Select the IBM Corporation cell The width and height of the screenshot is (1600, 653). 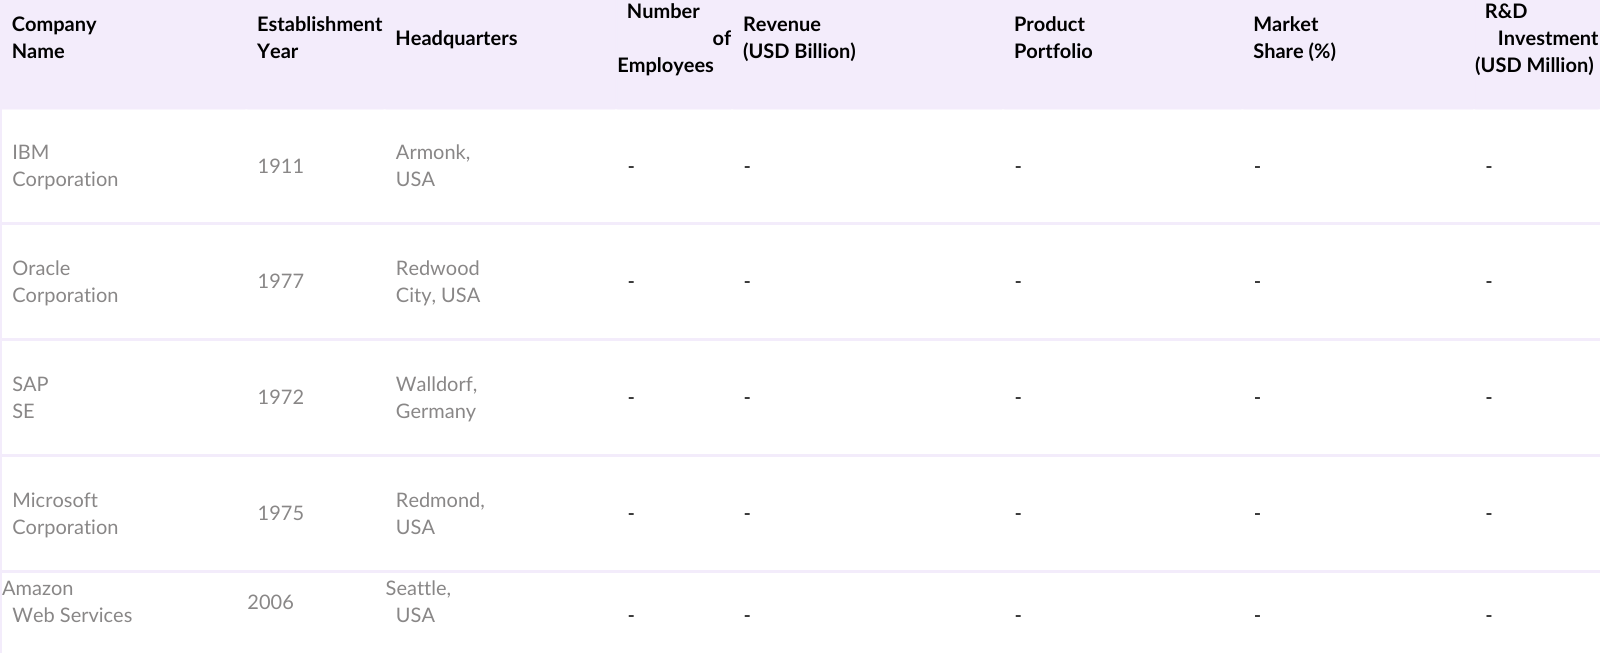[x=65, y=166]
